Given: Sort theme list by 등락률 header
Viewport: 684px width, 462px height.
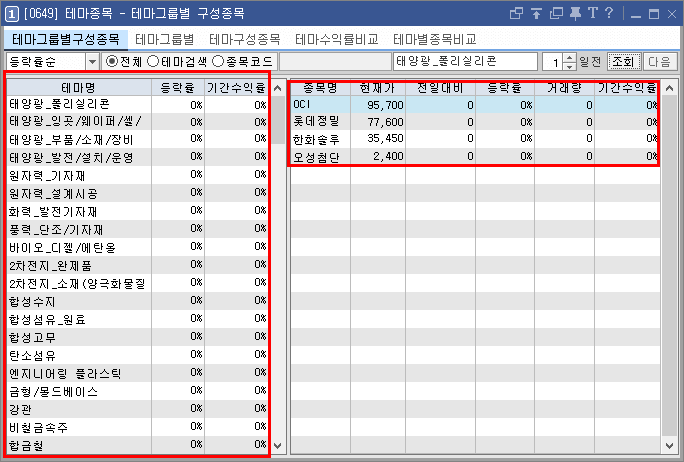Looking at the screenshot, I should tap(178, 88).
